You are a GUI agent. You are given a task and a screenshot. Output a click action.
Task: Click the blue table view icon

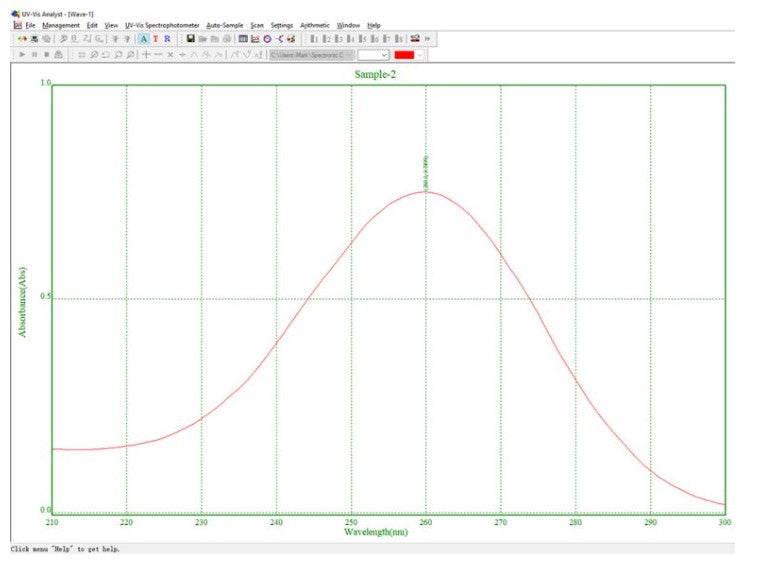click(x=243, y=39)
